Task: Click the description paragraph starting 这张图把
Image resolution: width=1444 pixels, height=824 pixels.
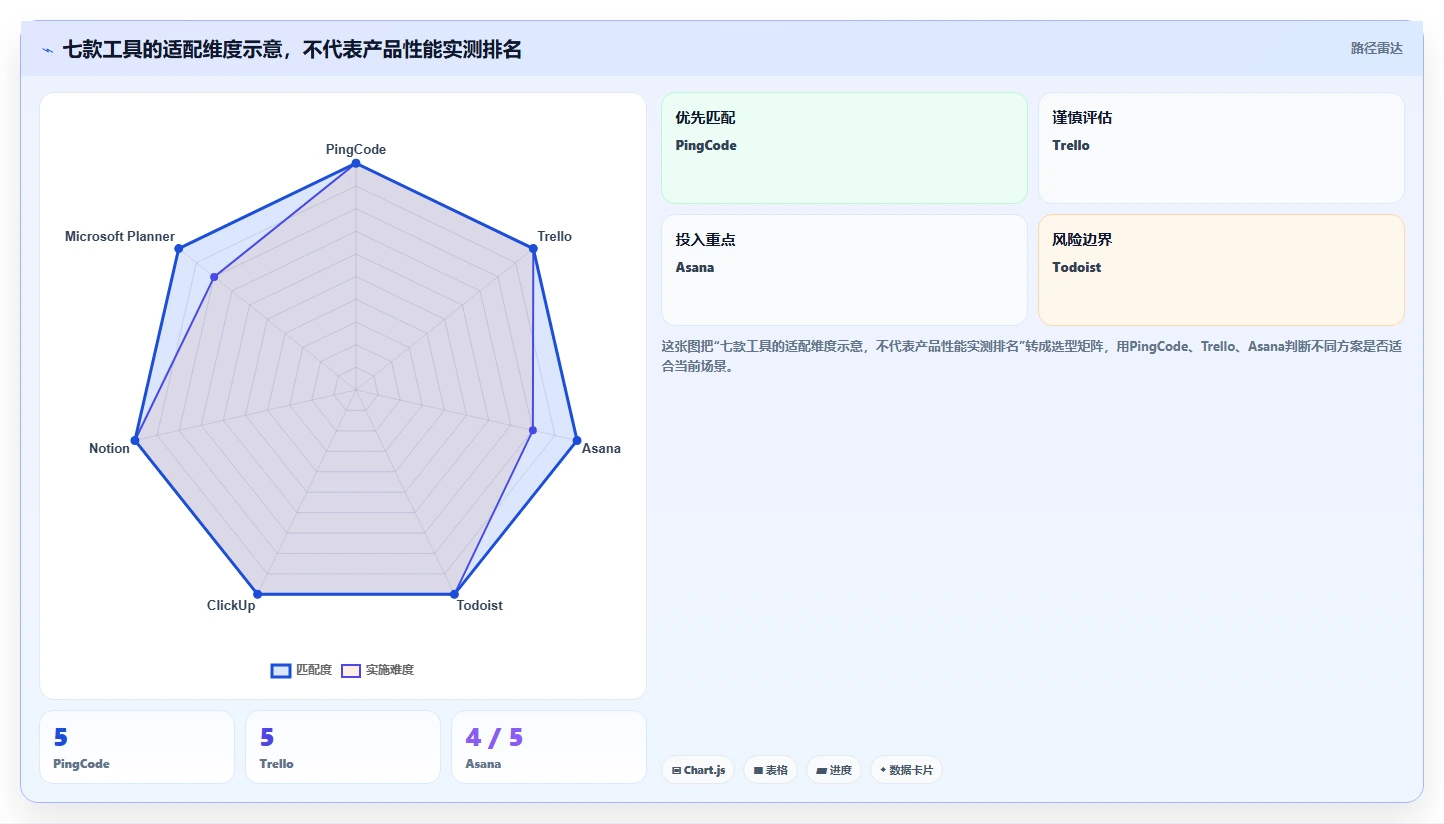Action: pyautogui.click(x=1032, y=356)
